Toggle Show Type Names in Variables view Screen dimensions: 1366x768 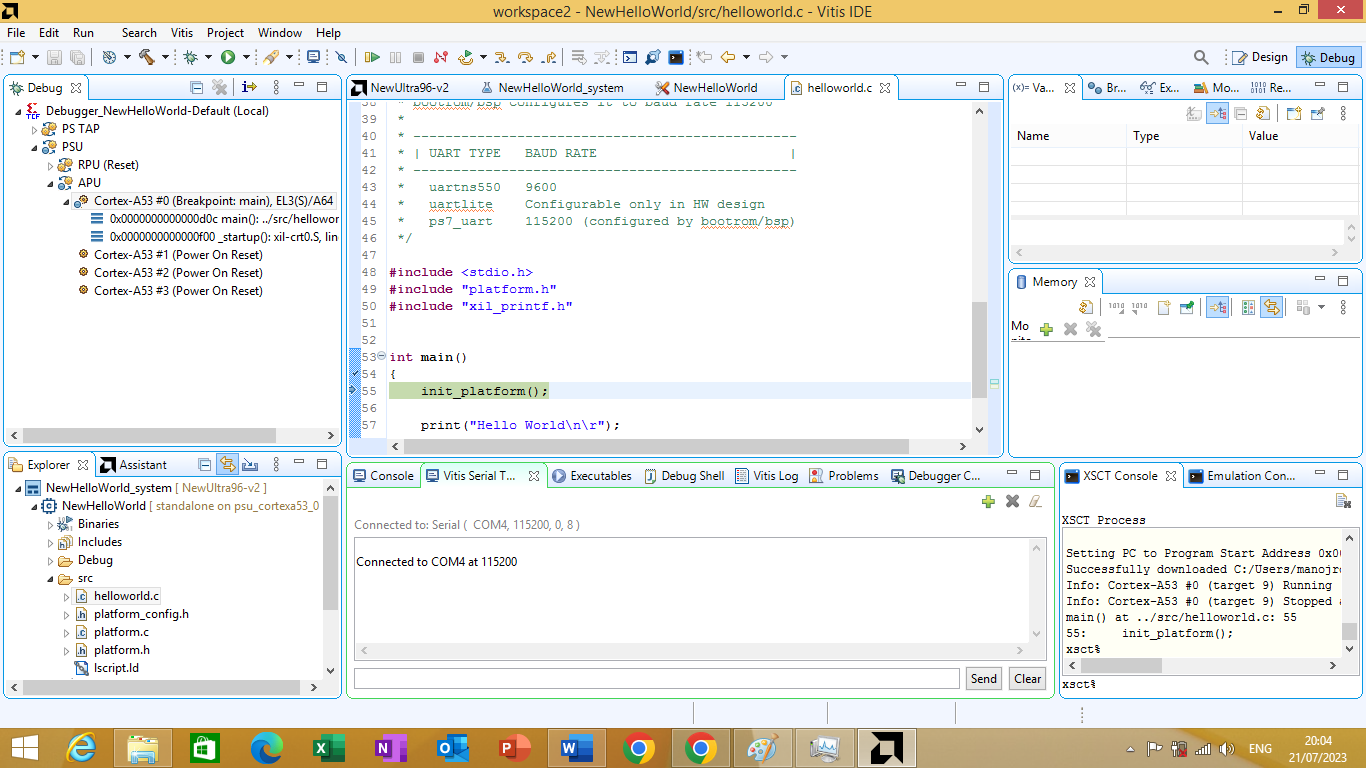pyautogui.click(x=1194, y=114)
